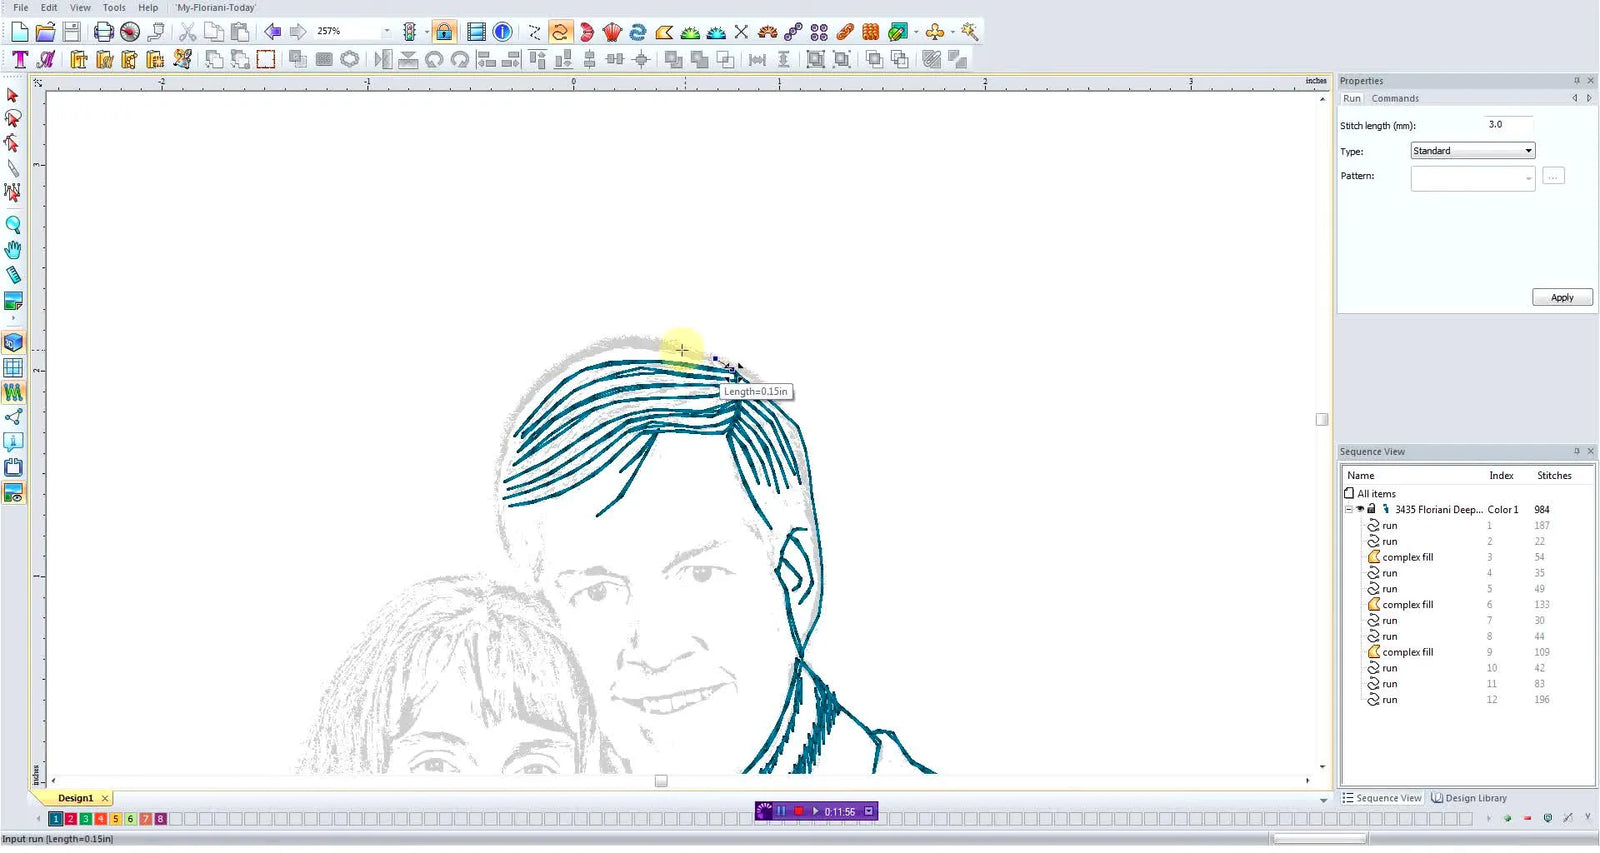Click the Apply button
Screen dimensions: 1600x853
point(1562,298)
